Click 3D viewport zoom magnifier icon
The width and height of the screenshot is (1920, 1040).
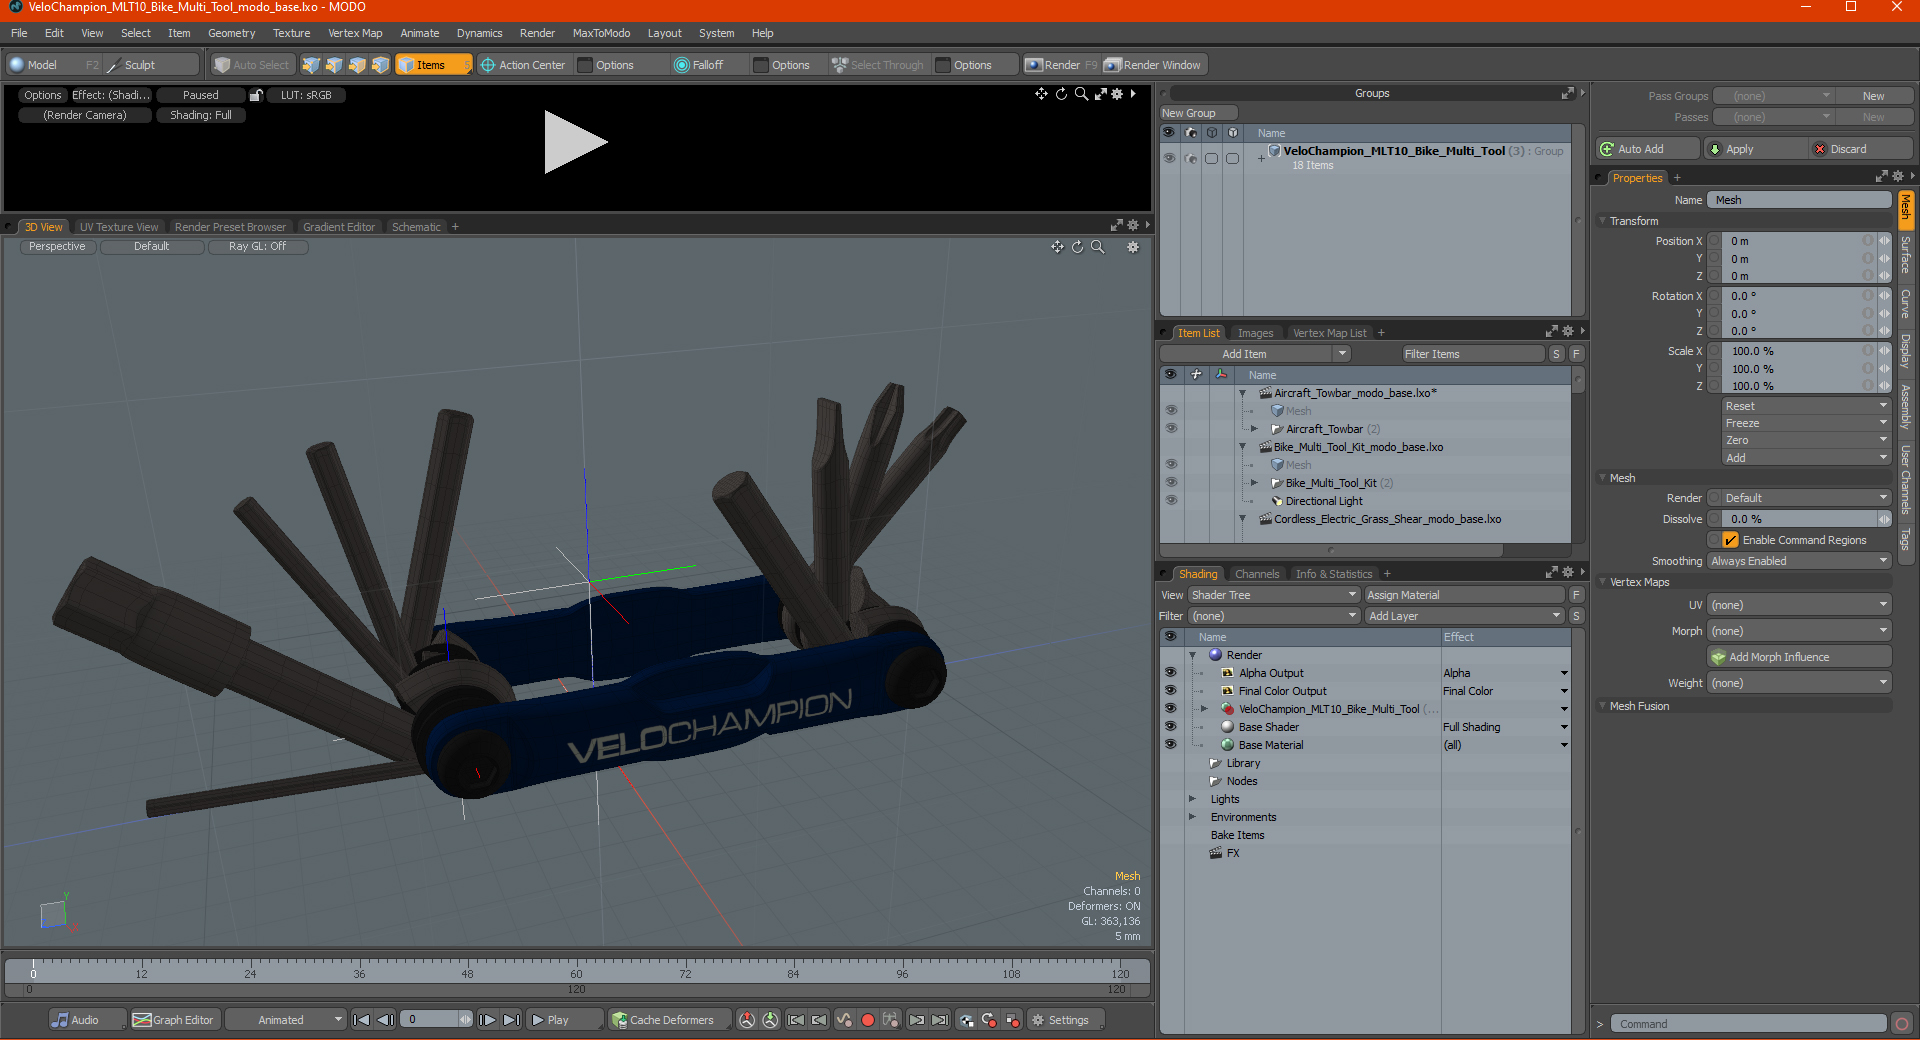(1098, 247)
